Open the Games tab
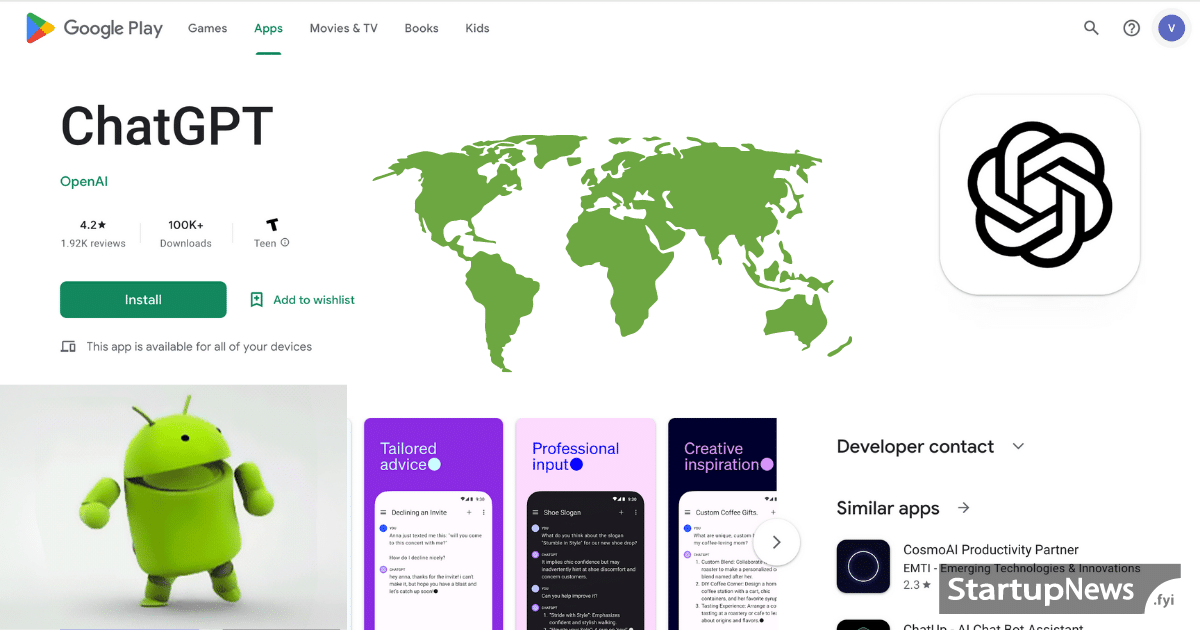 pos(207,28)
